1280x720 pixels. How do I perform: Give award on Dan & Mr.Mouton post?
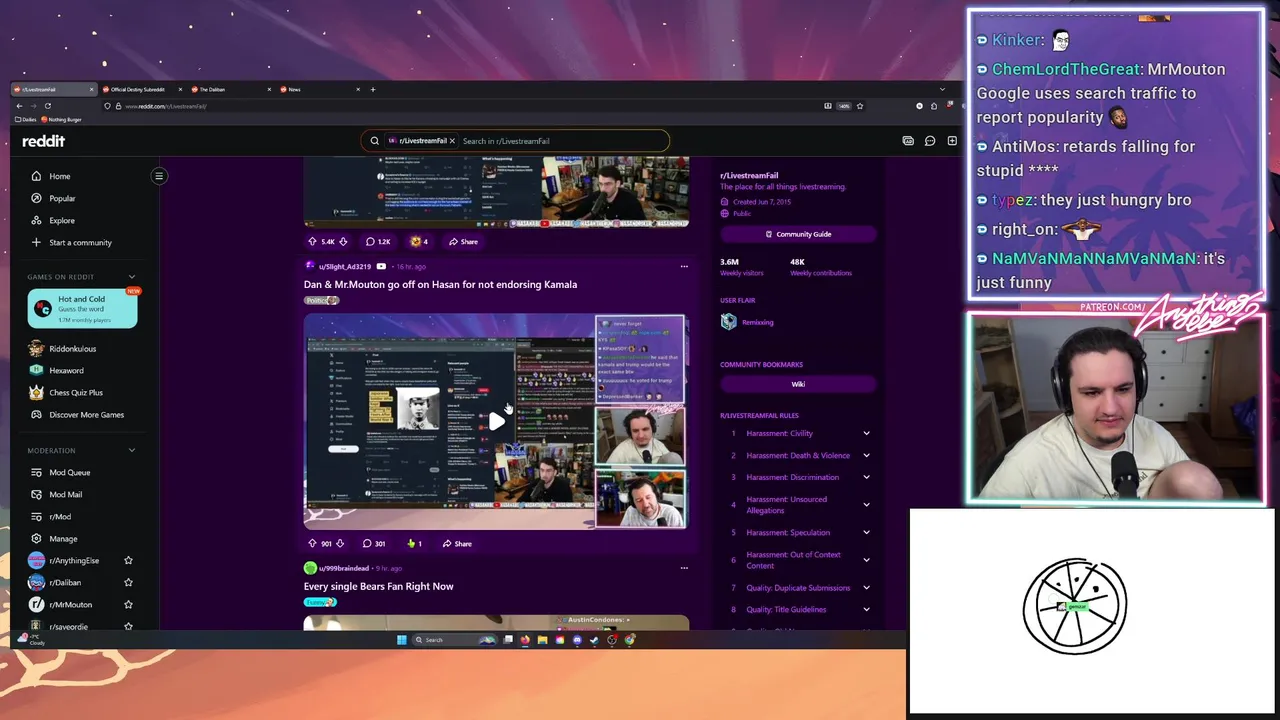[x=414, y=543]
